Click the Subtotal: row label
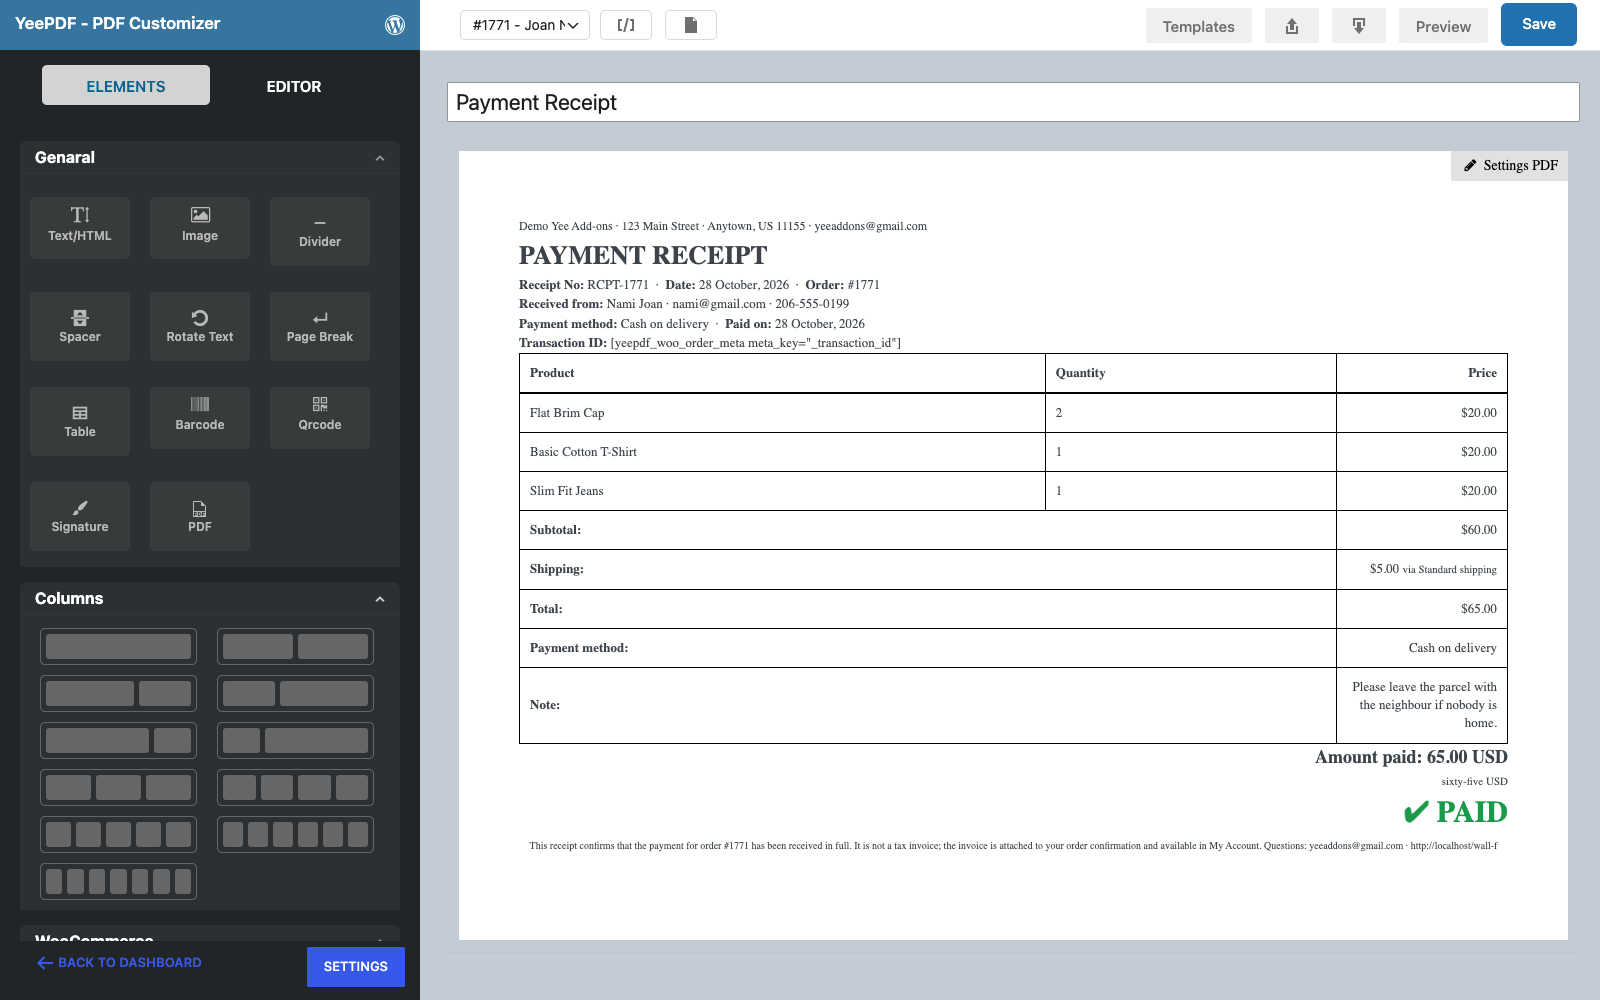 tap(555, 530)
